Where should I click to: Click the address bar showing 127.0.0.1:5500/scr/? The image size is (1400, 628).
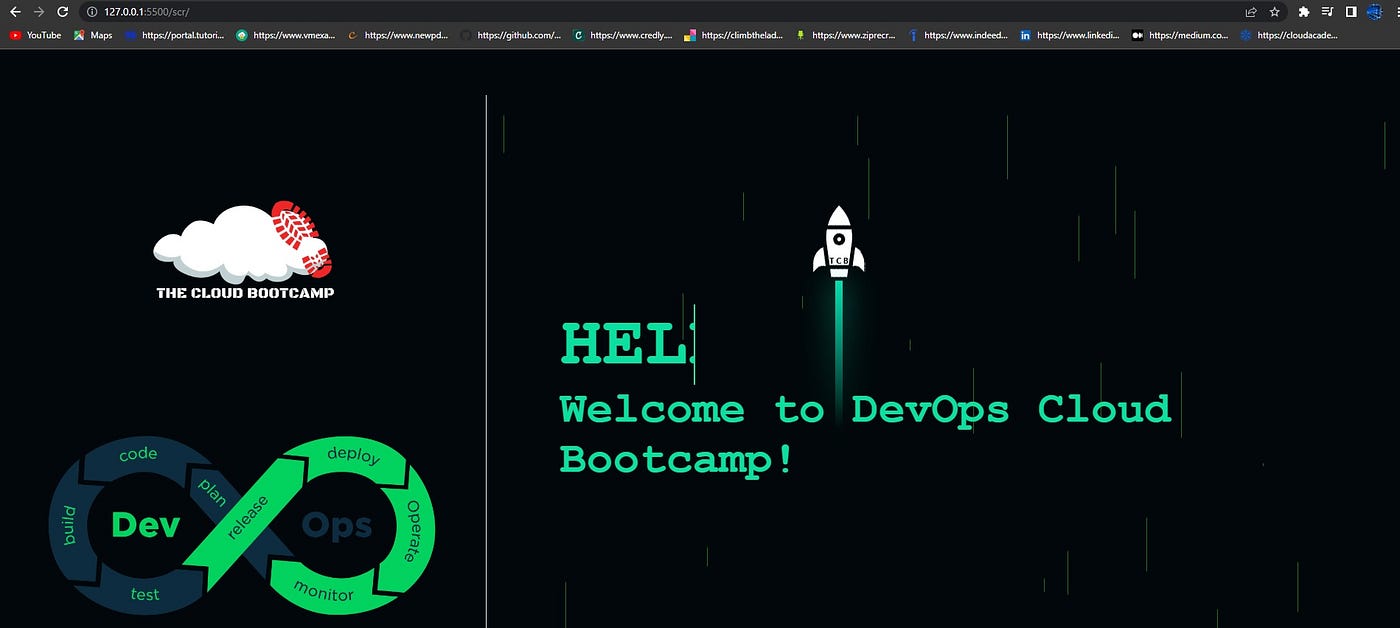pos(660,12)
